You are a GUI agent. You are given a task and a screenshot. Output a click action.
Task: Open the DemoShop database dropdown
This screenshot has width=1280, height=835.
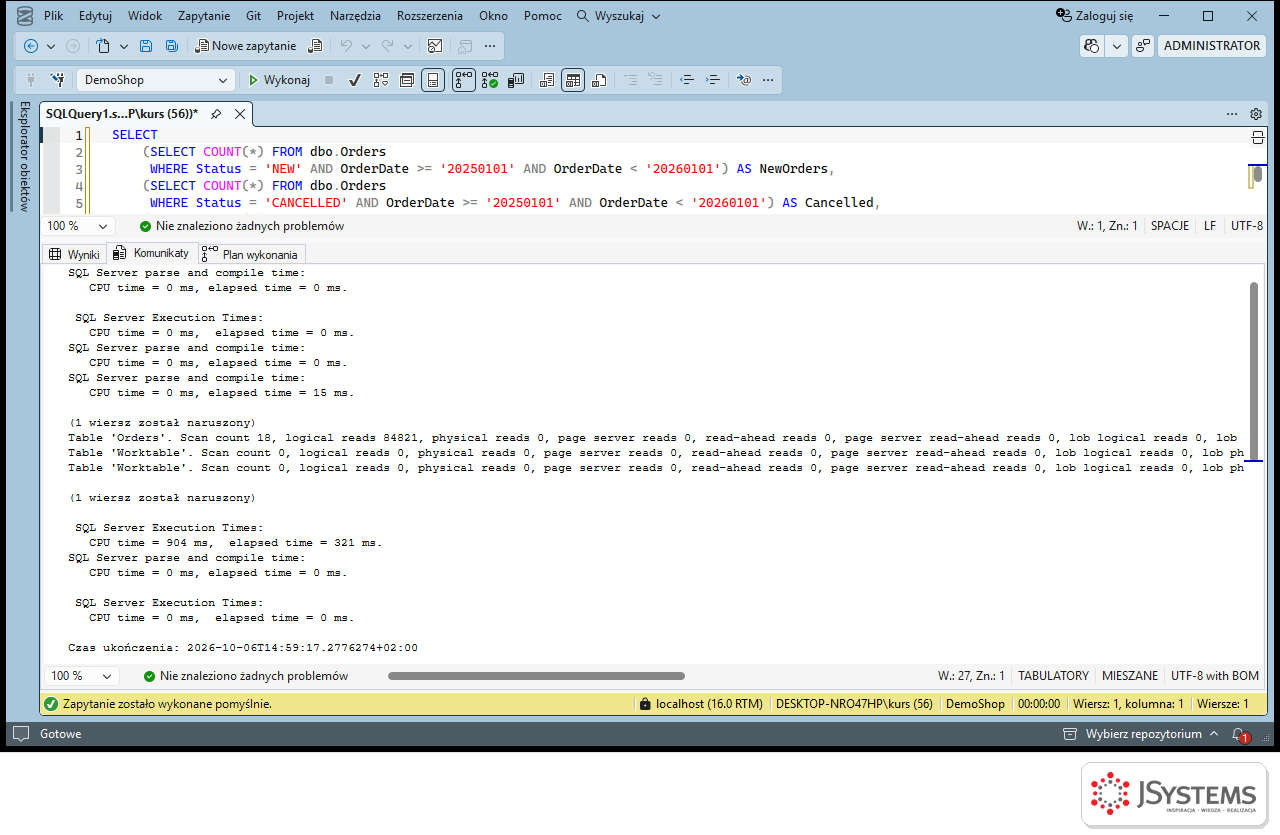[x=155, y=80]
